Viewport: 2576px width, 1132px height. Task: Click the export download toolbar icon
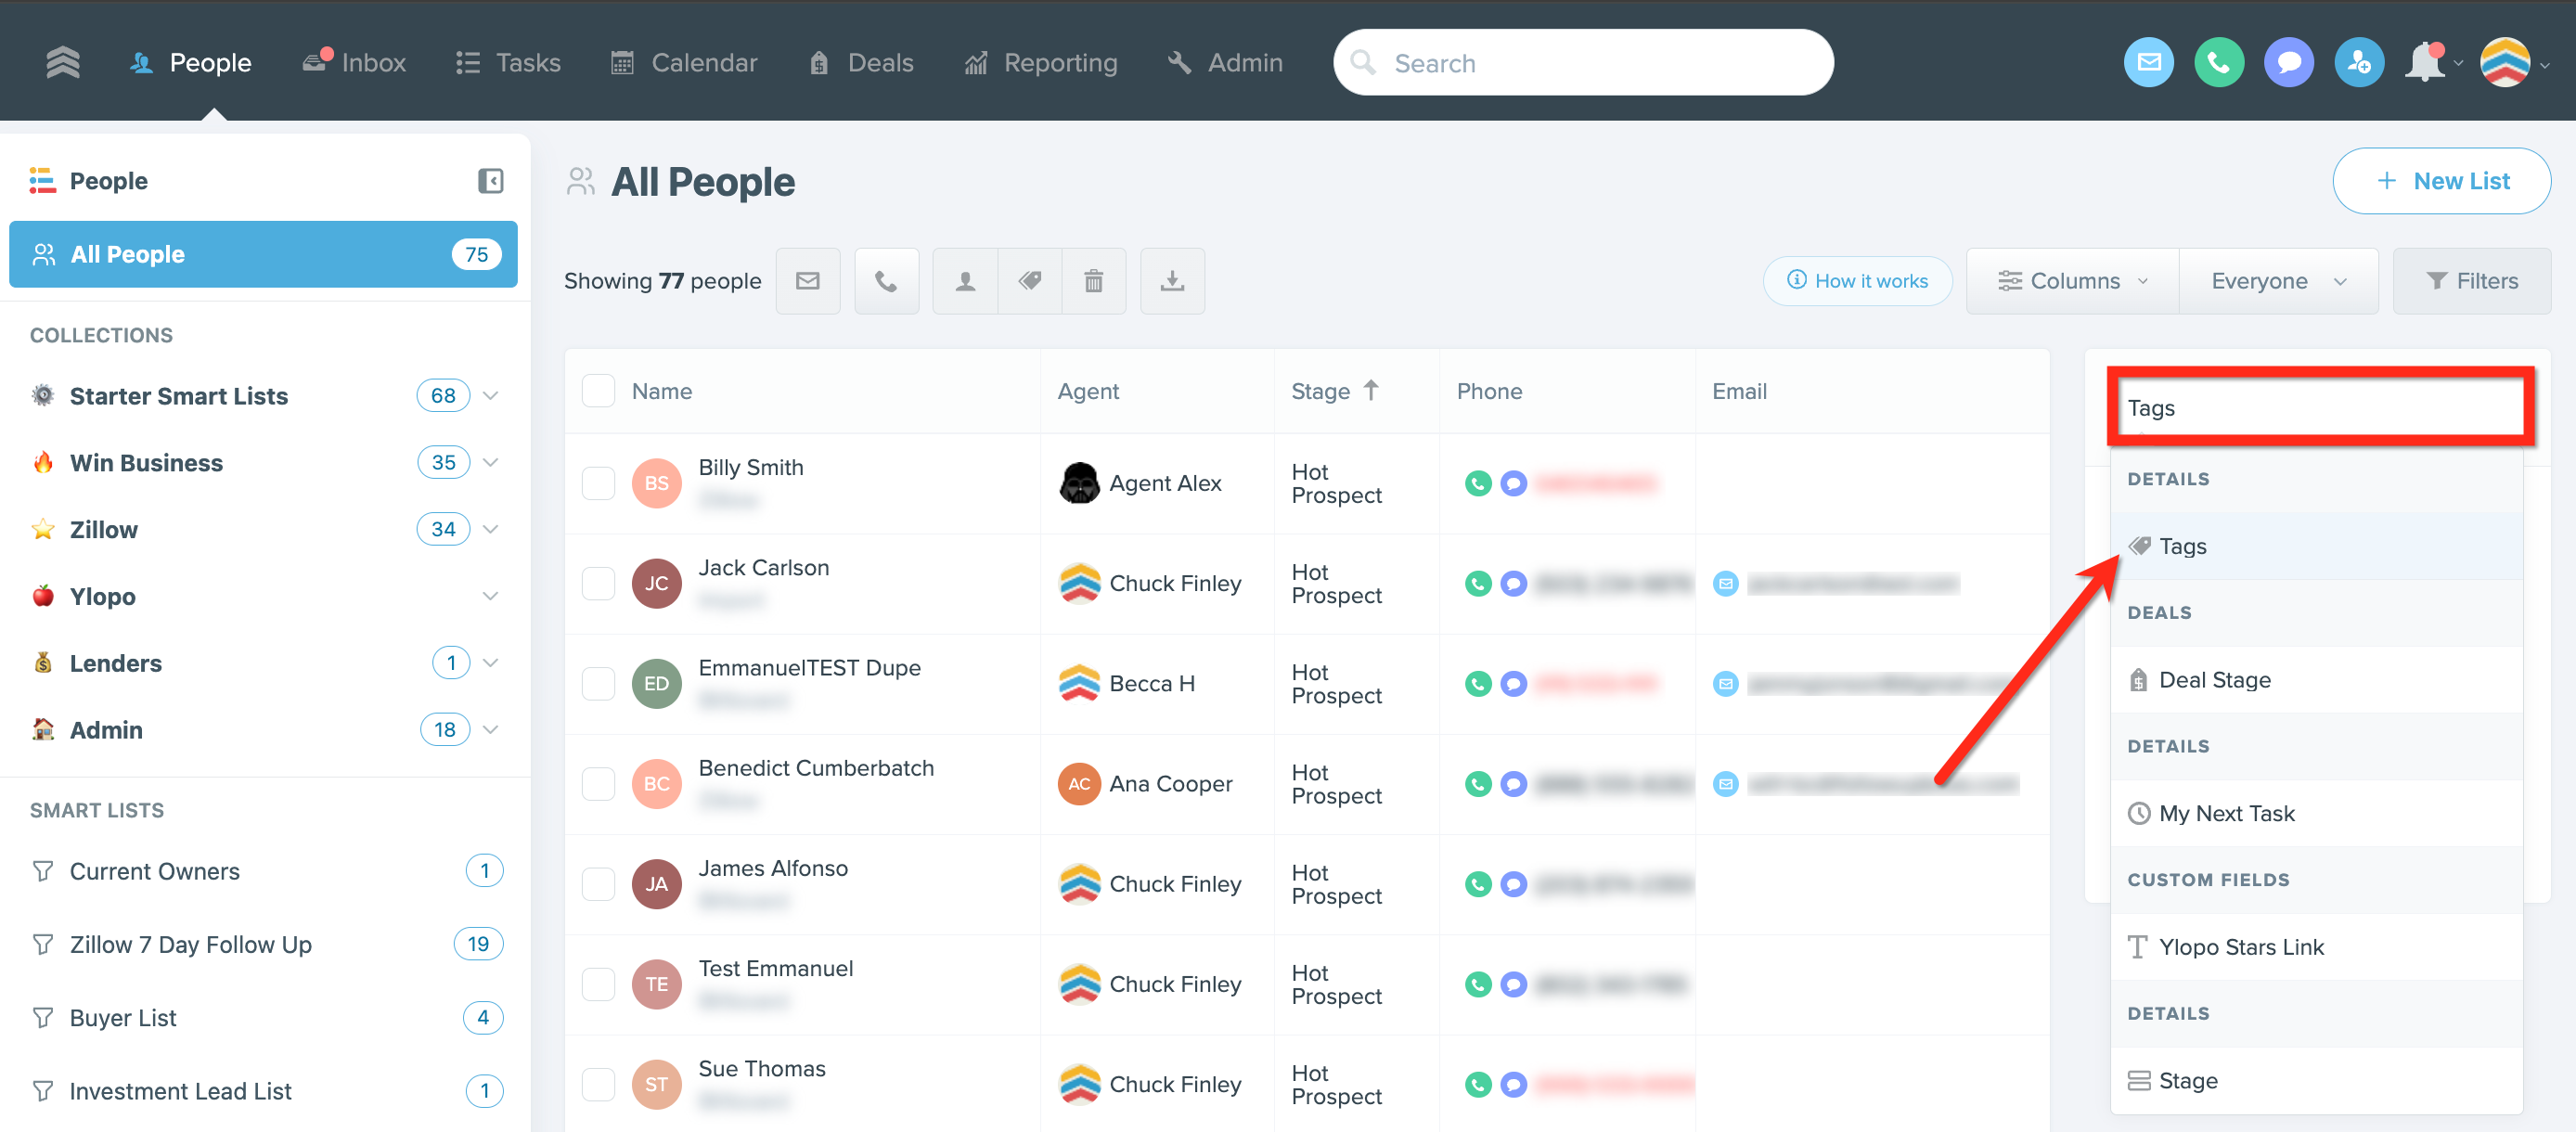[x=1172, y=281]
